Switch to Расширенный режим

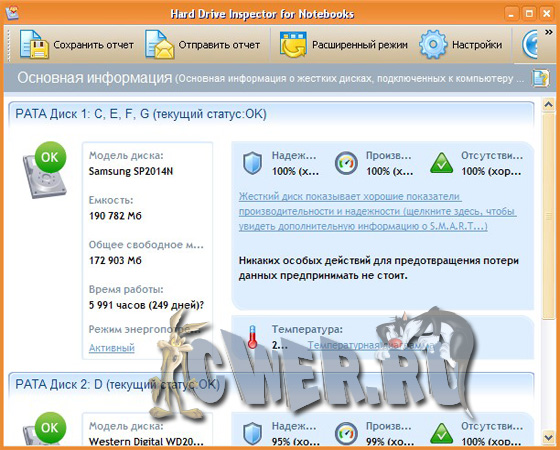pyautogui.click(x=344, y=45)
